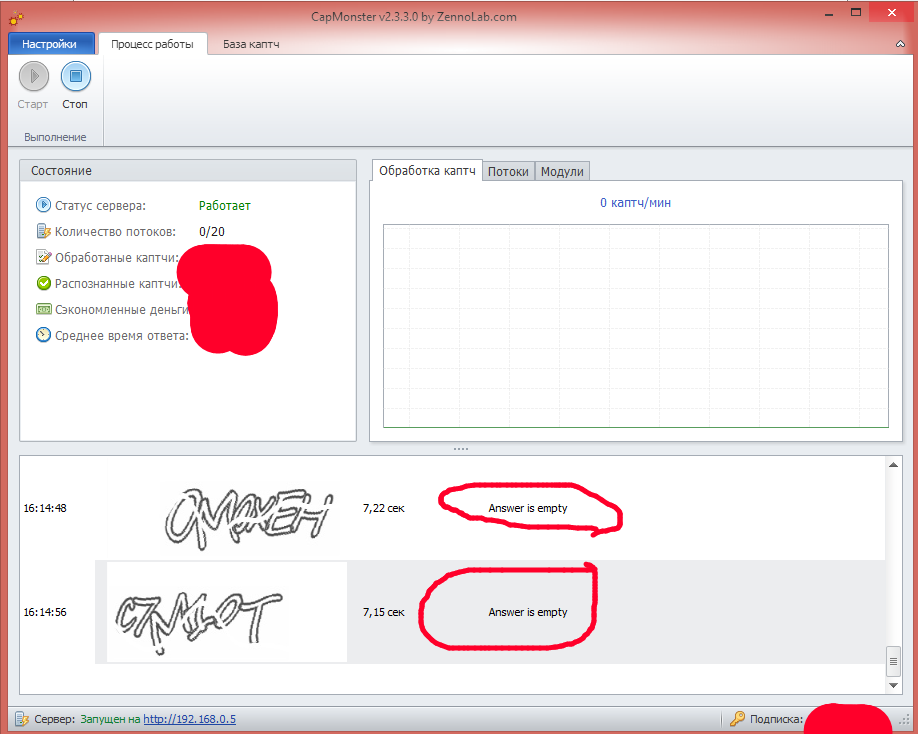This screenshot has height=734, width=918.
Task: Switch to the Потоки tab
Action: (x=508, y=172)
